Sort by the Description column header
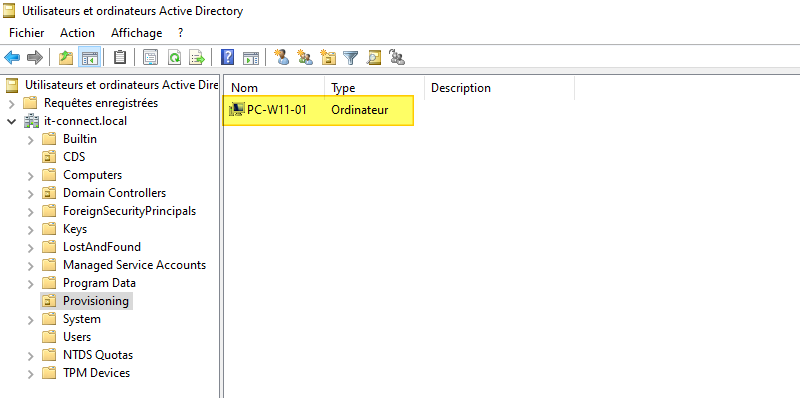The height and width of the screenshot is (398, 800). pyautogui.click(x=499, y=88)
